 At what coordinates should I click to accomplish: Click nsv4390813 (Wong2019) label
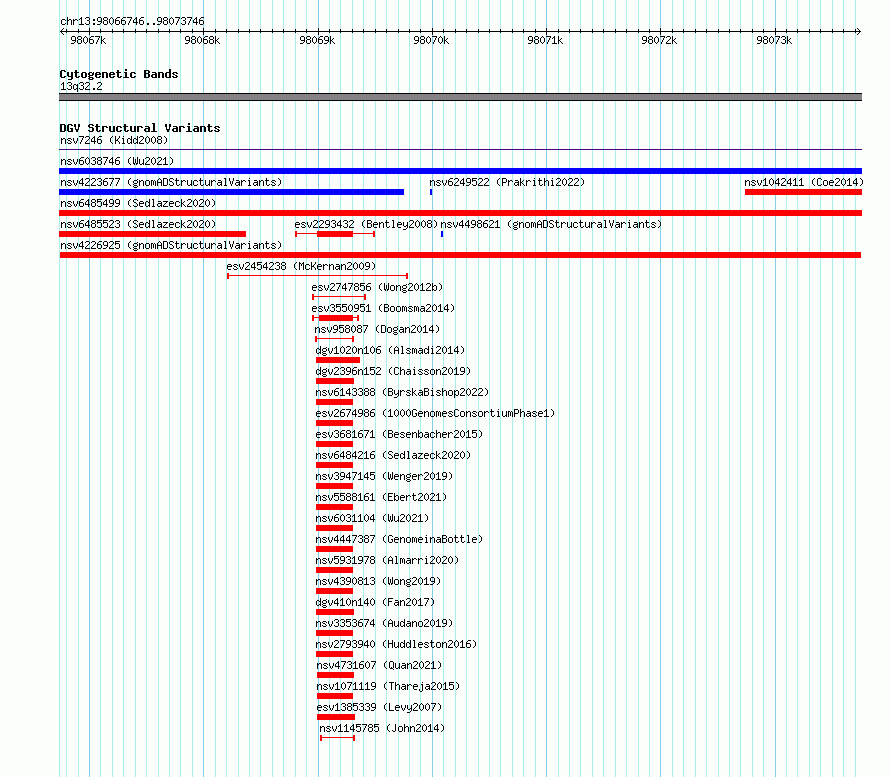[x=378, y=581]
